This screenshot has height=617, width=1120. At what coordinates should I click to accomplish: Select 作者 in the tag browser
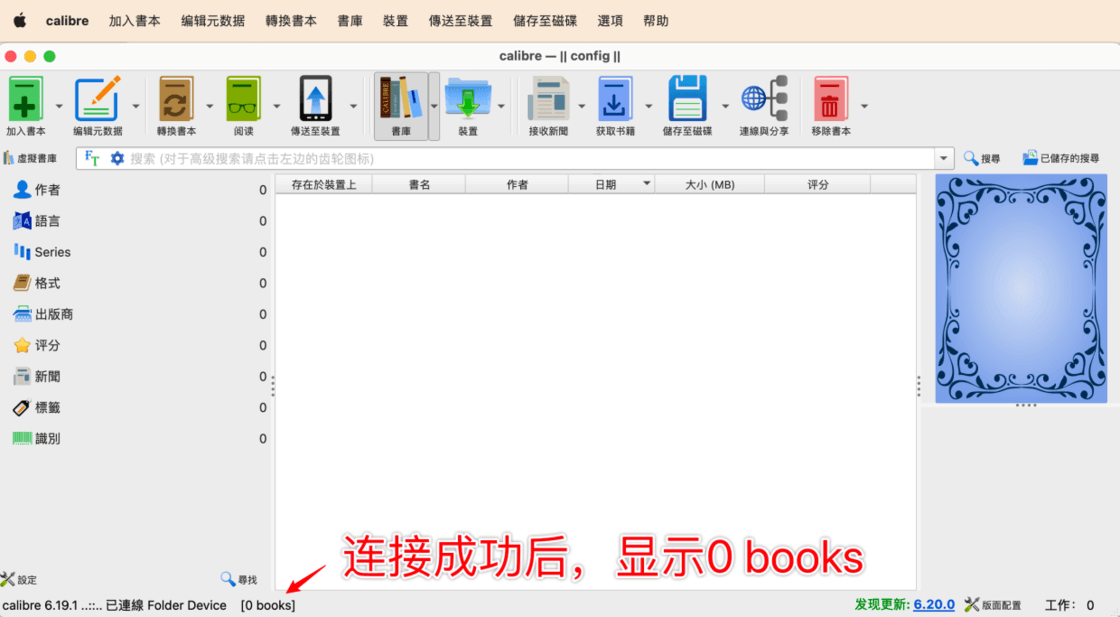[x=47, y=190]
